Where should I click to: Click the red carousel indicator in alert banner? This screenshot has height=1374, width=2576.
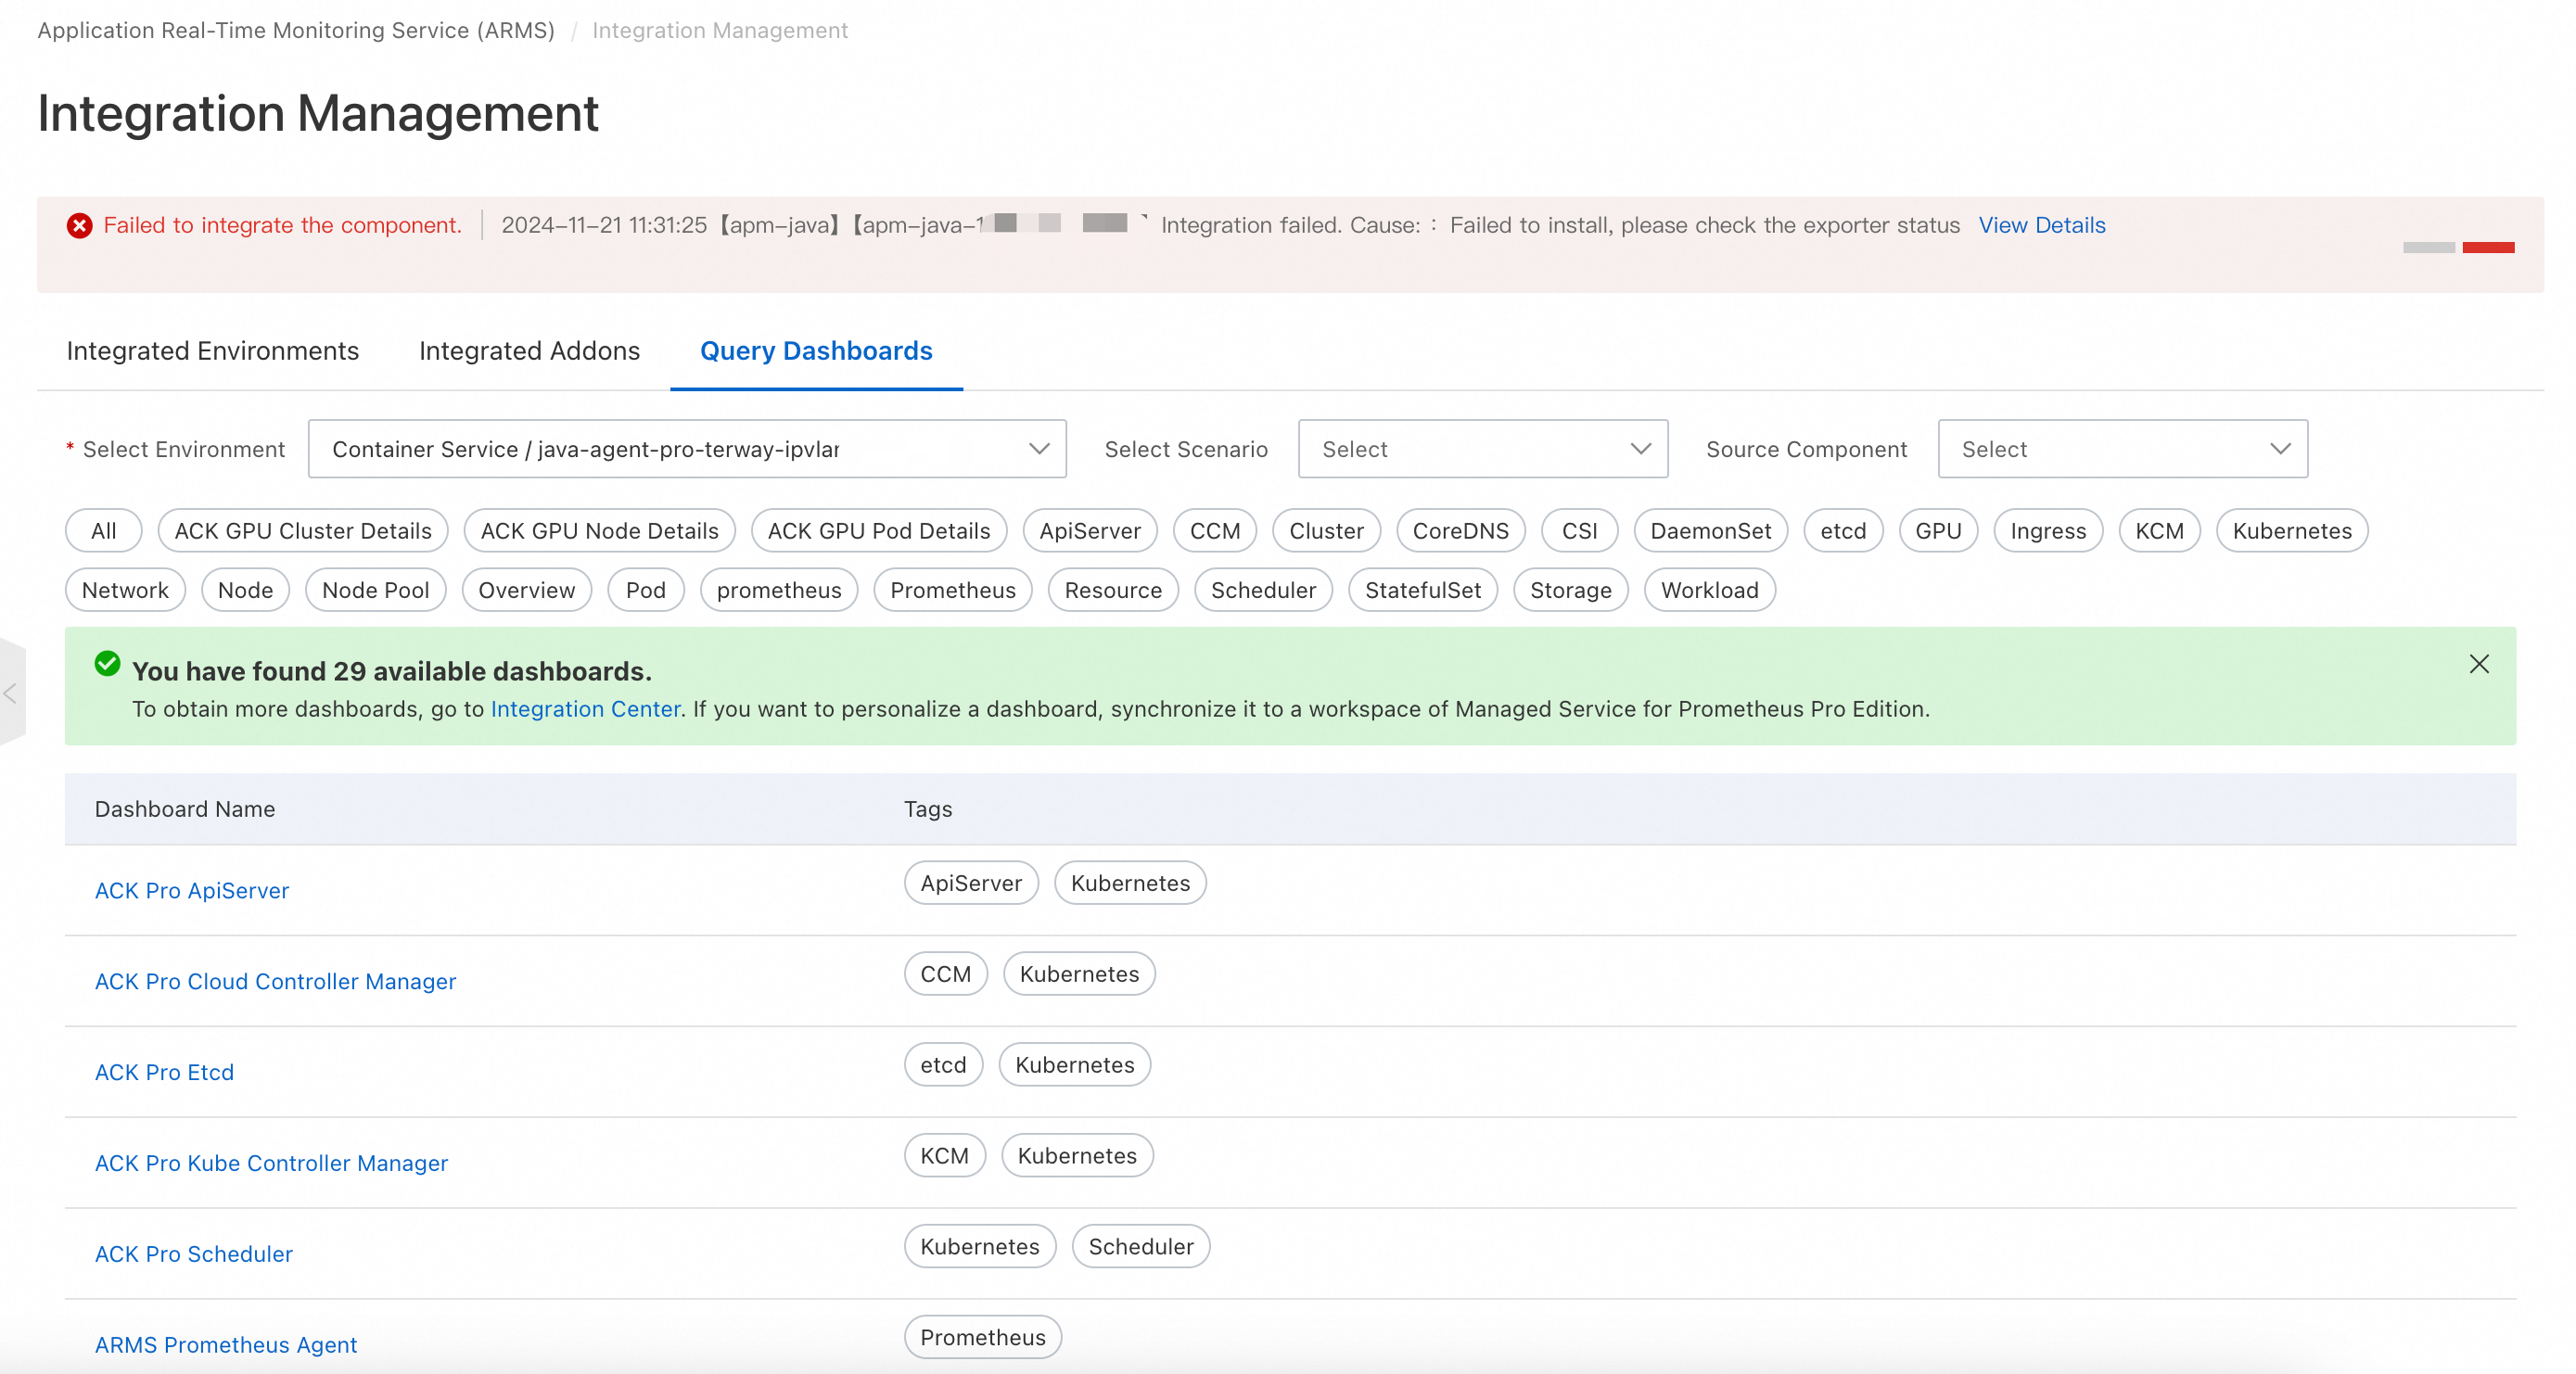(x=2487, y=248)
